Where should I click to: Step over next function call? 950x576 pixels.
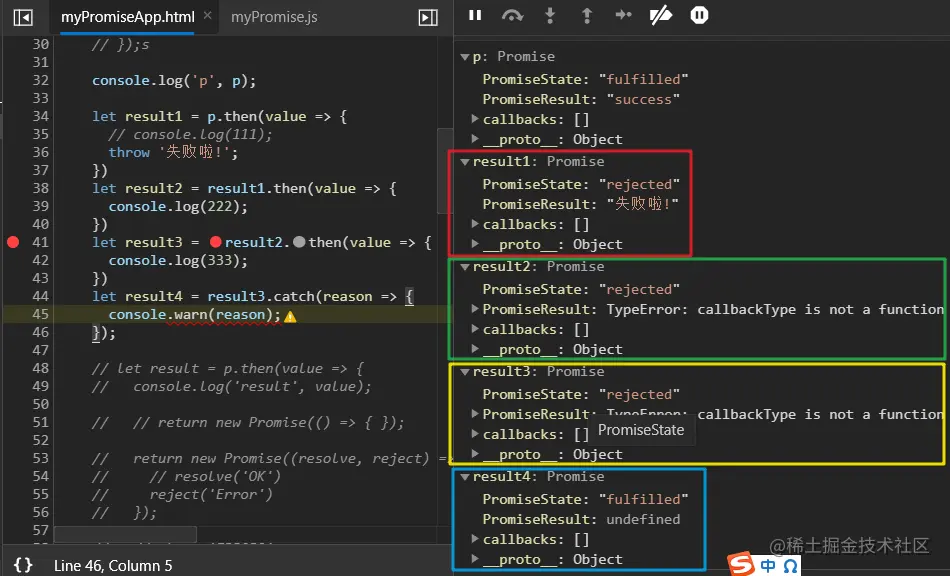[x=513, y=15]
